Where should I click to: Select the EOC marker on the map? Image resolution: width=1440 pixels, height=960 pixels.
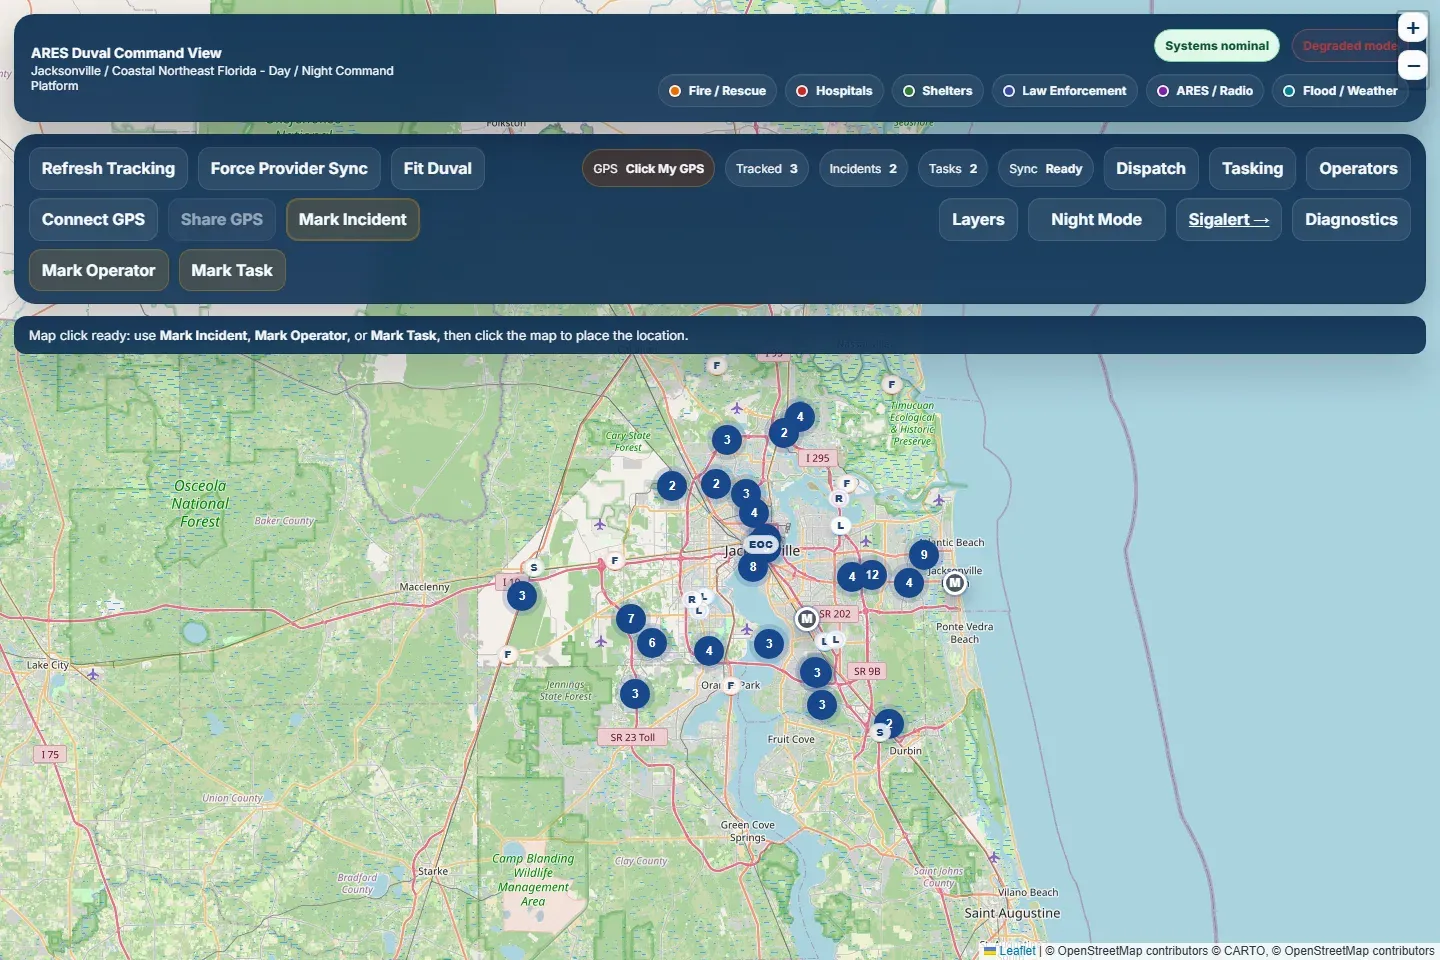[x=761, y=545]
